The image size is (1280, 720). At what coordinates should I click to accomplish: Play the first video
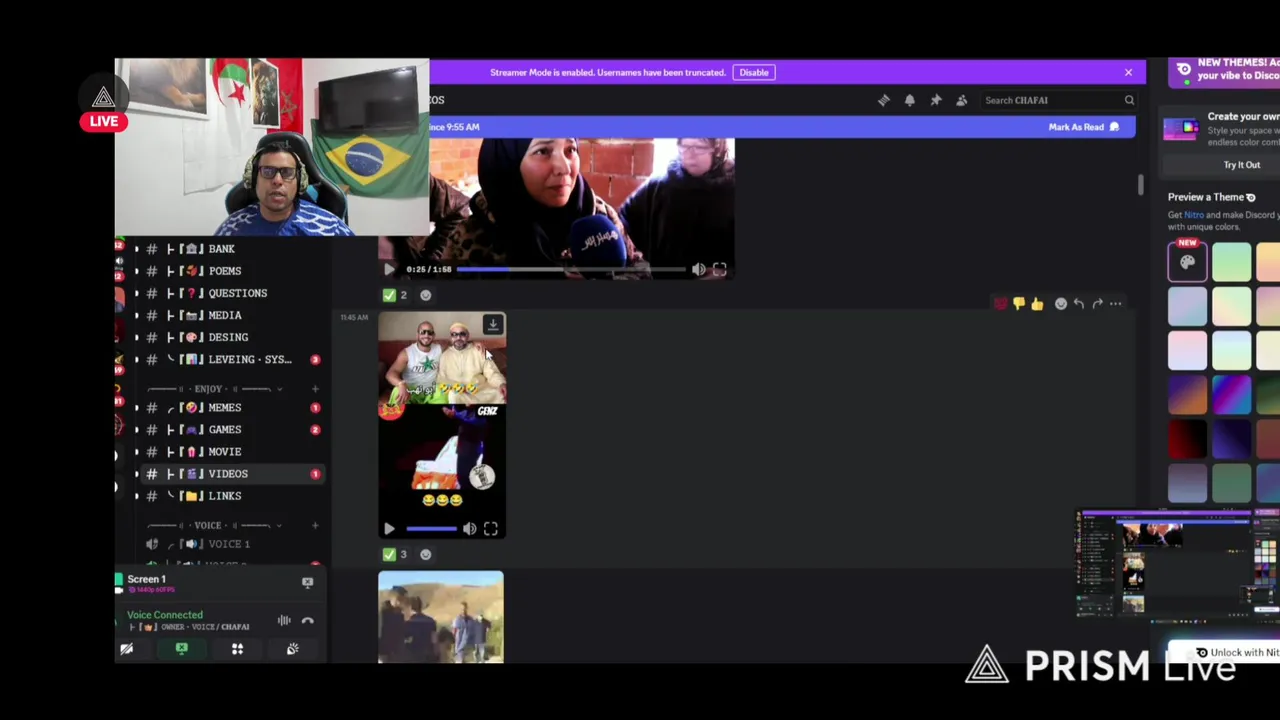click(x=389, y=269)
